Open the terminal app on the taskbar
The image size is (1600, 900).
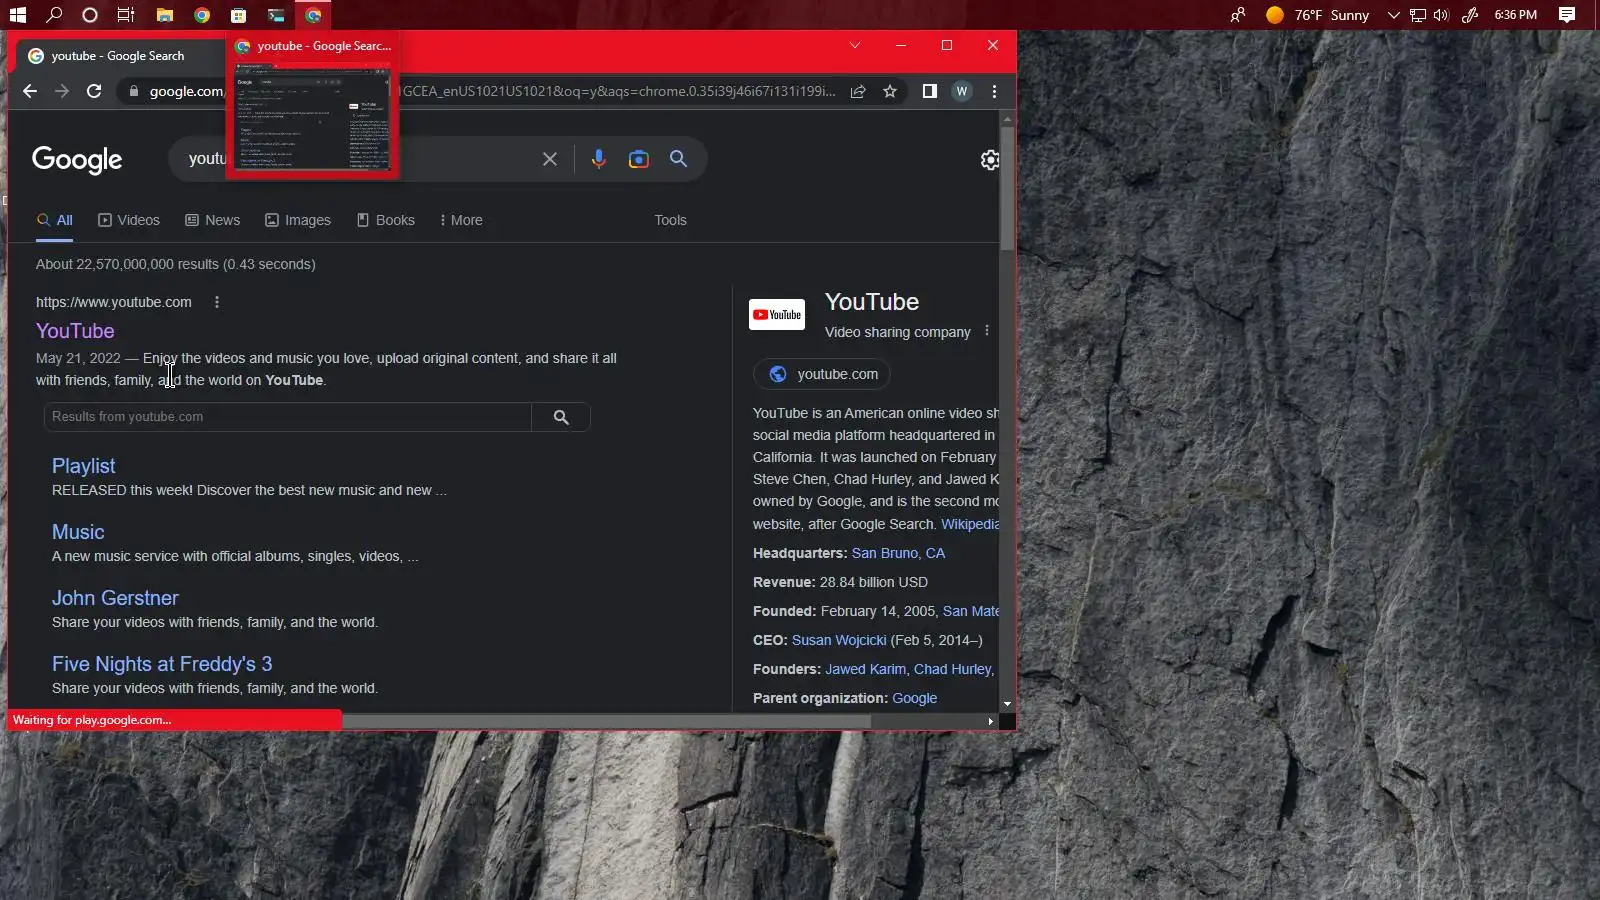click(x=276, y=15)
